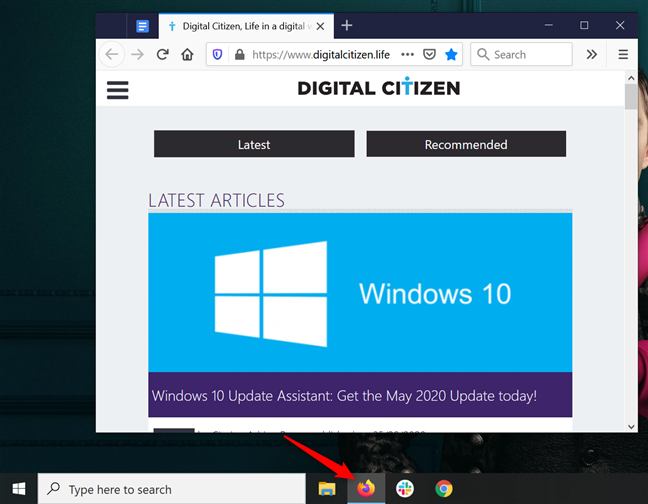This screenshot has height=504, width=648.
Task: Click the page scrollbar down arrow
Action: pyautogui.click(x=631, y=427)
